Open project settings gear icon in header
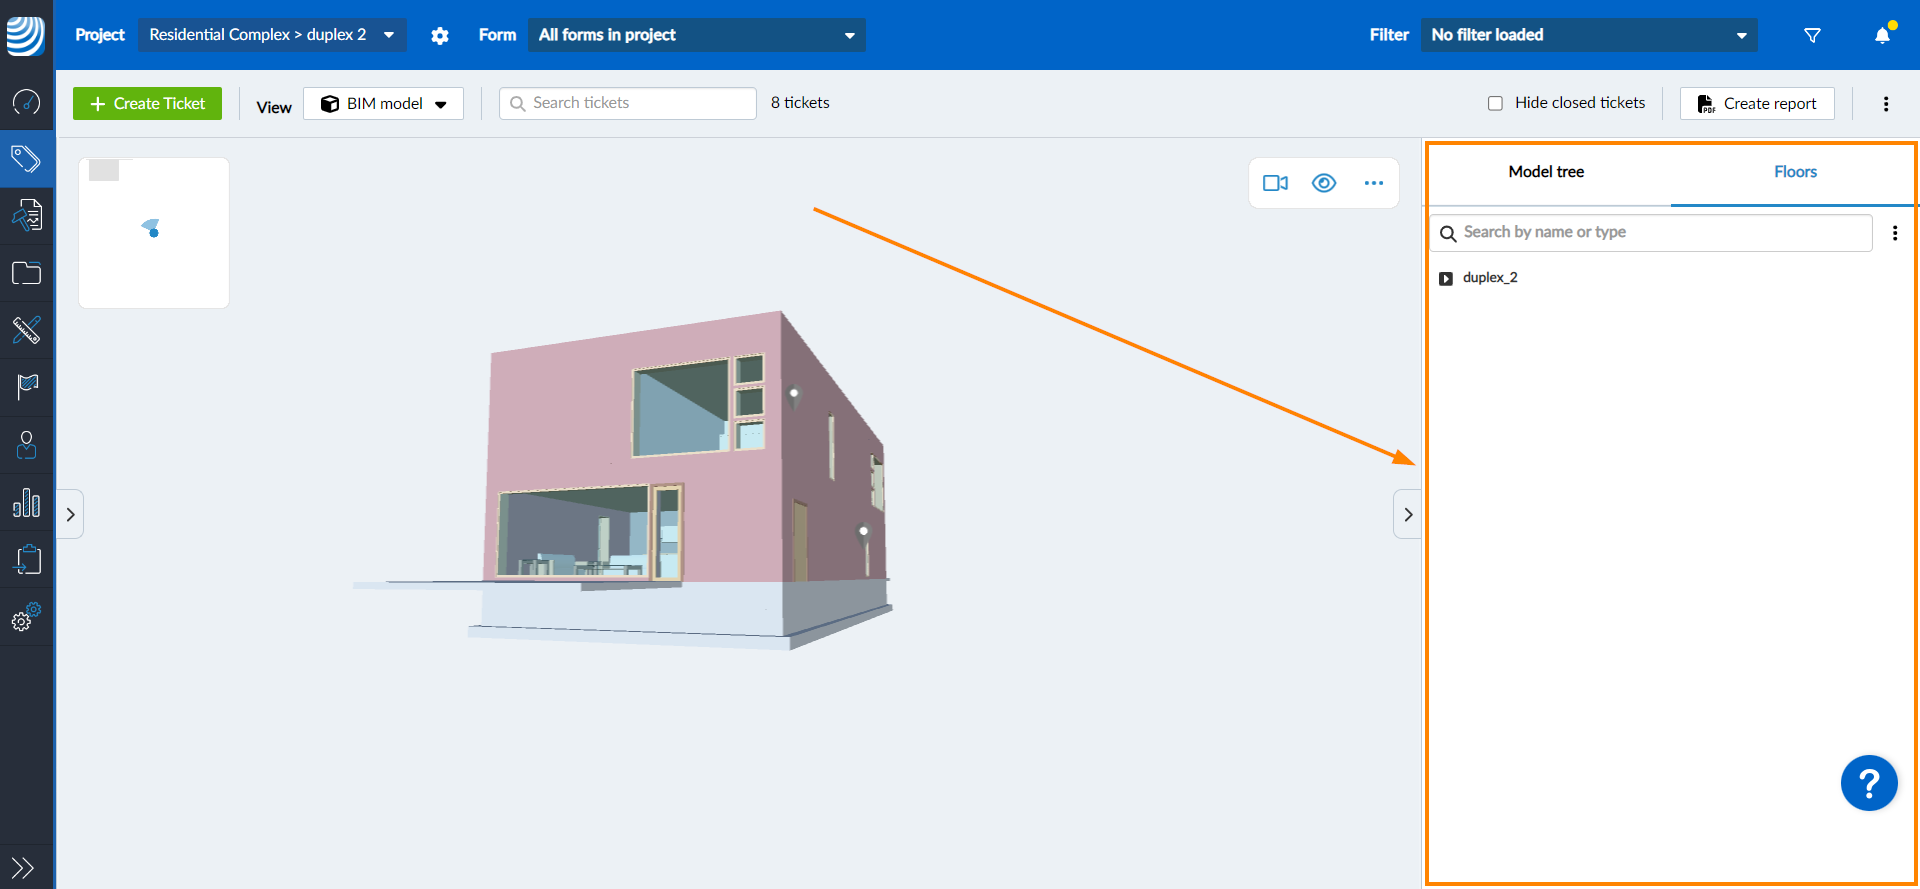 (440, 36)
